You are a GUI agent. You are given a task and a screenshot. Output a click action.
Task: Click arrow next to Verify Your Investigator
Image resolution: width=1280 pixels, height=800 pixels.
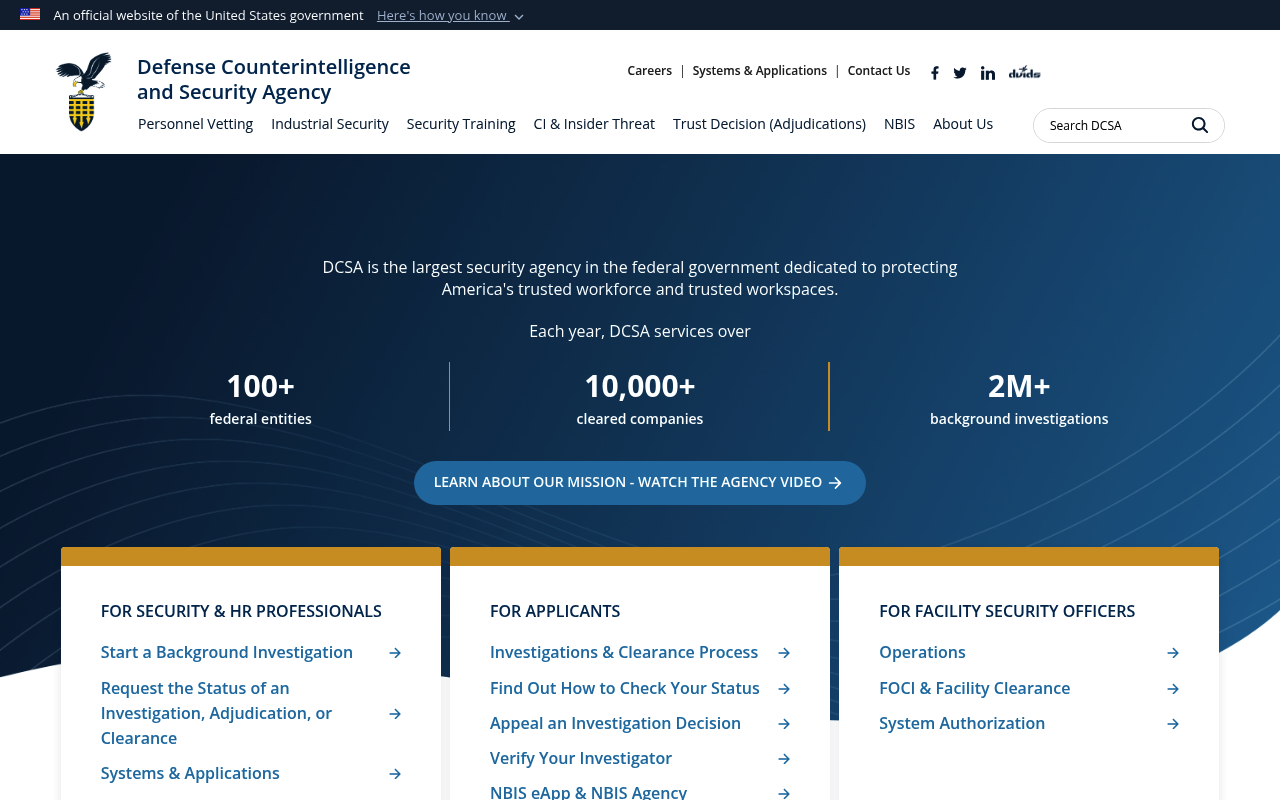tap(784, 759)
